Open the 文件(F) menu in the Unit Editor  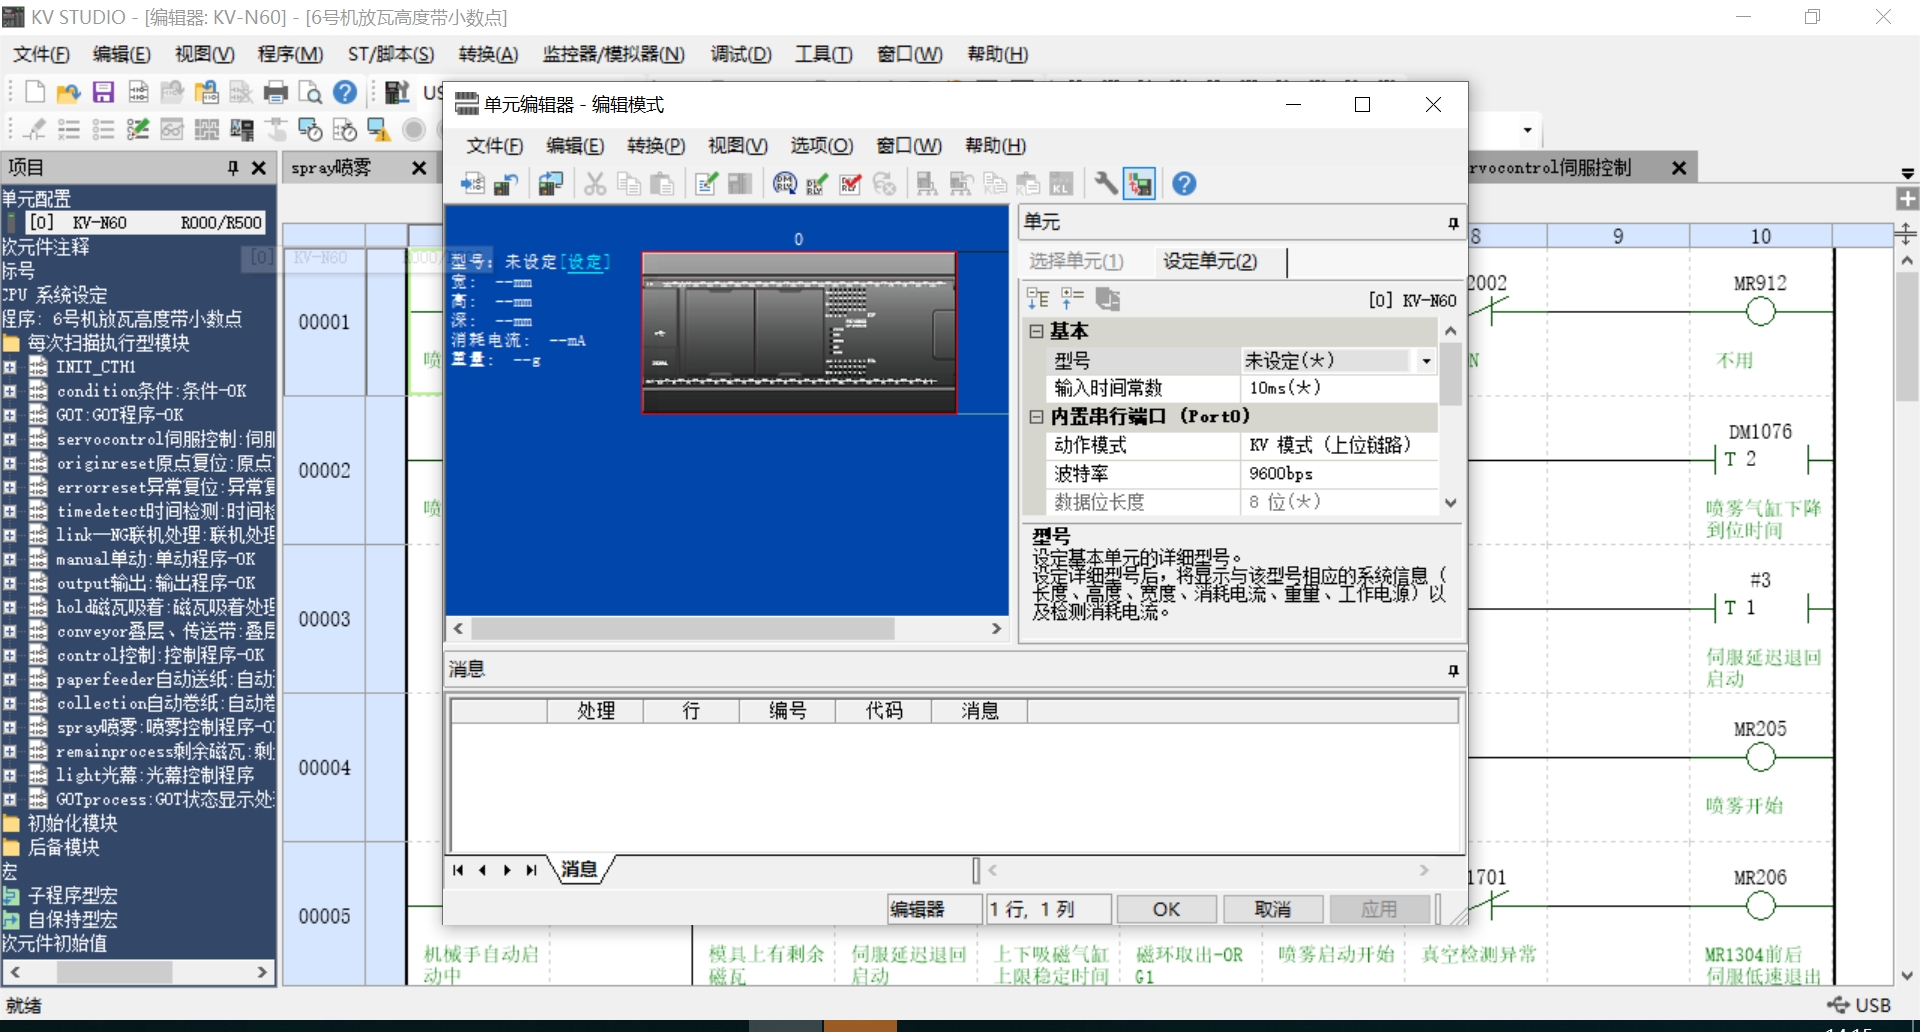495,146
